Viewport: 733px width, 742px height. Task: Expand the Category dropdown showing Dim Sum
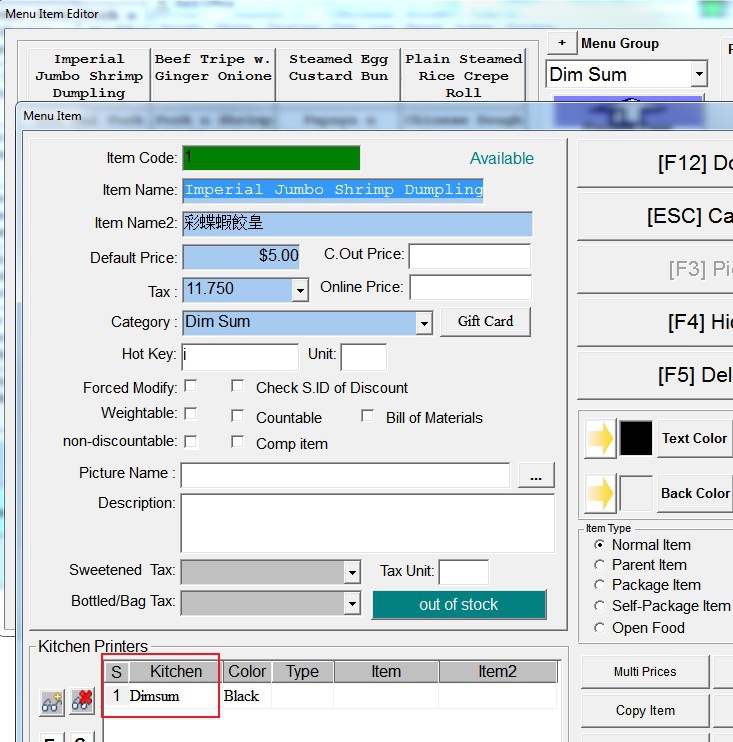click(x=424, y=323)
